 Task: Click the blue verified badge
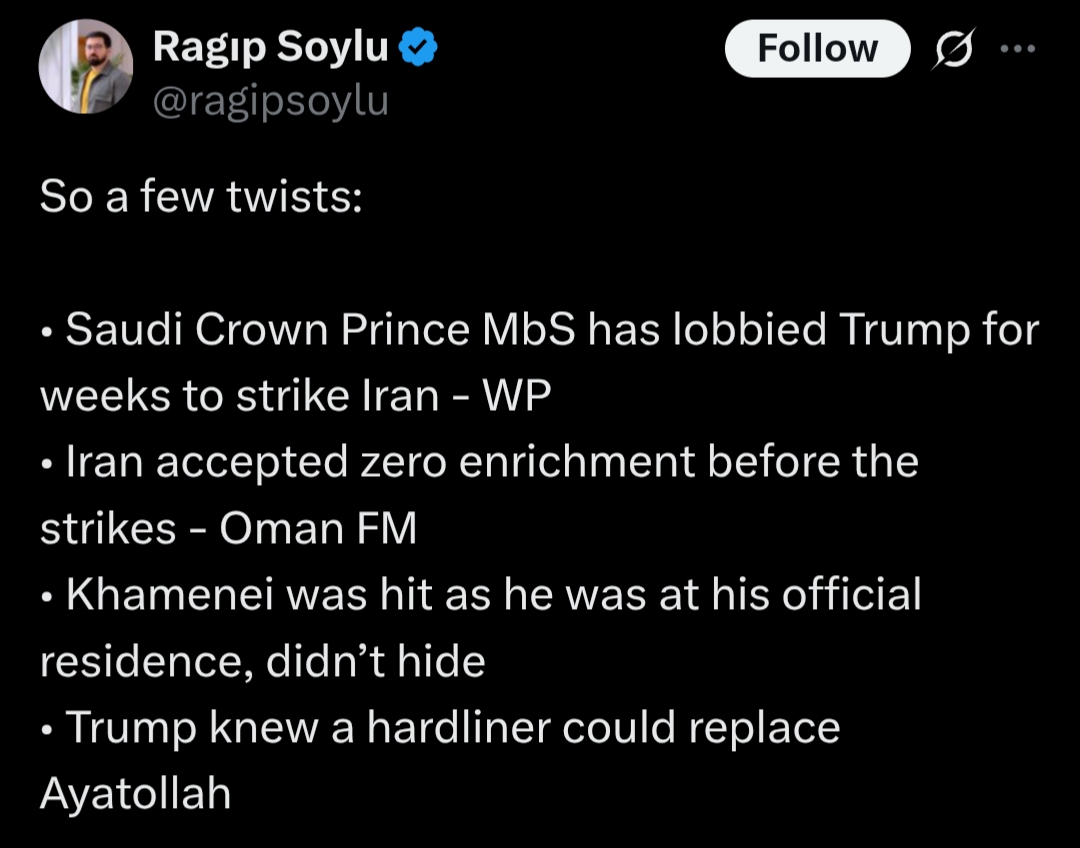click(x=417, y=46)
